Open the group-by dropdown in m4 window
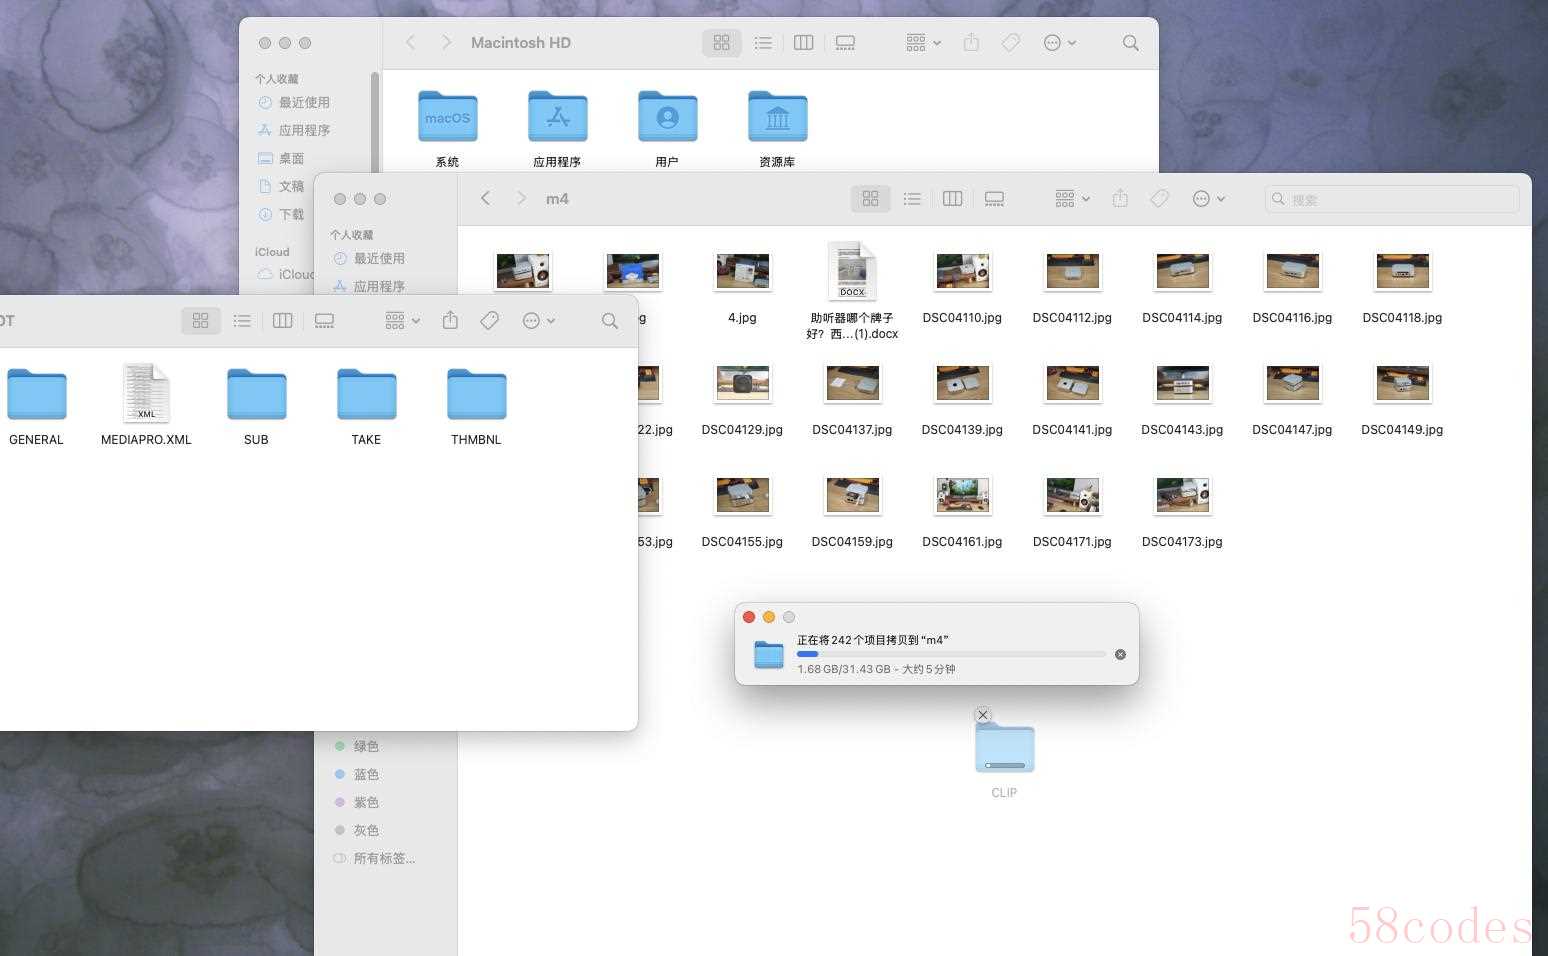 coord(1072,199)
